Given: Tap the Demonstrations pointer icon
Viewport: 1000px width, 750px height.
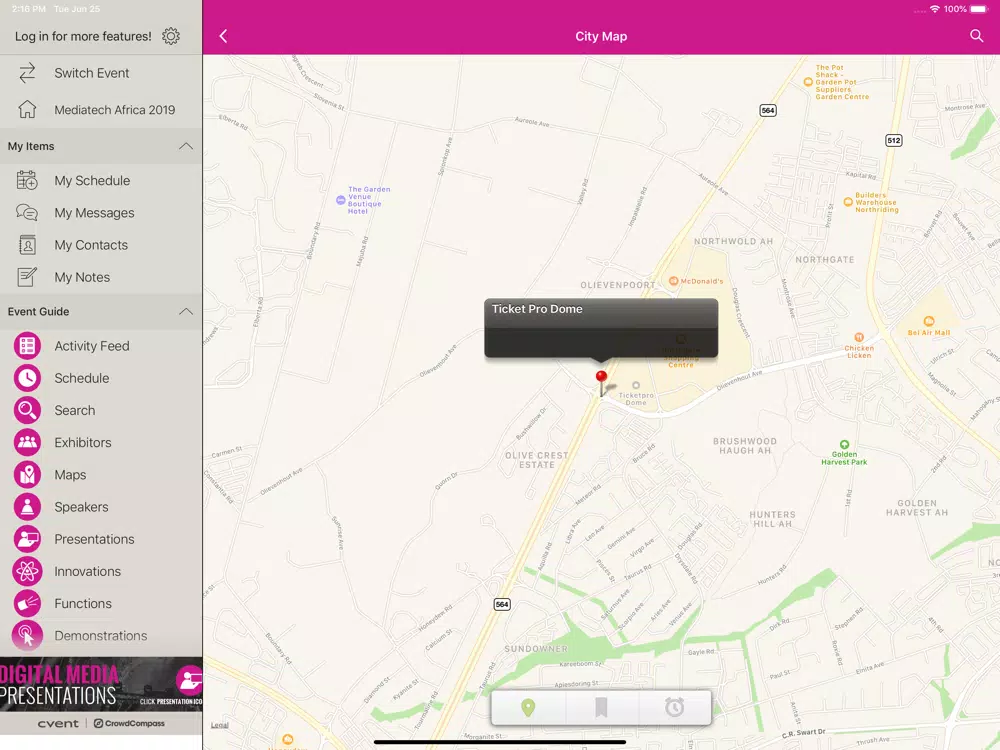Looking at the screenshot, I should [27, 636].
